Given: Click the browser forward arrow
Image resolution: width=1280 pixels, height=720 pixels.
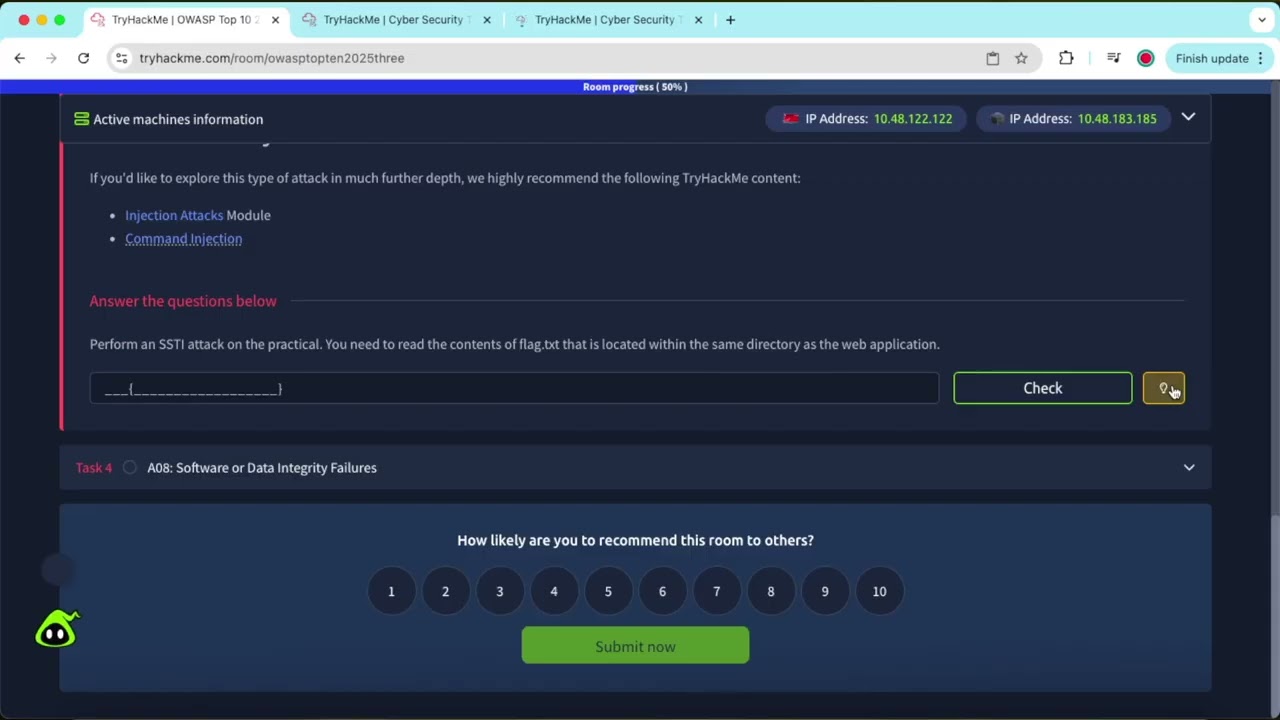Looking at the screenshot, I should click(x=51, y=58).
